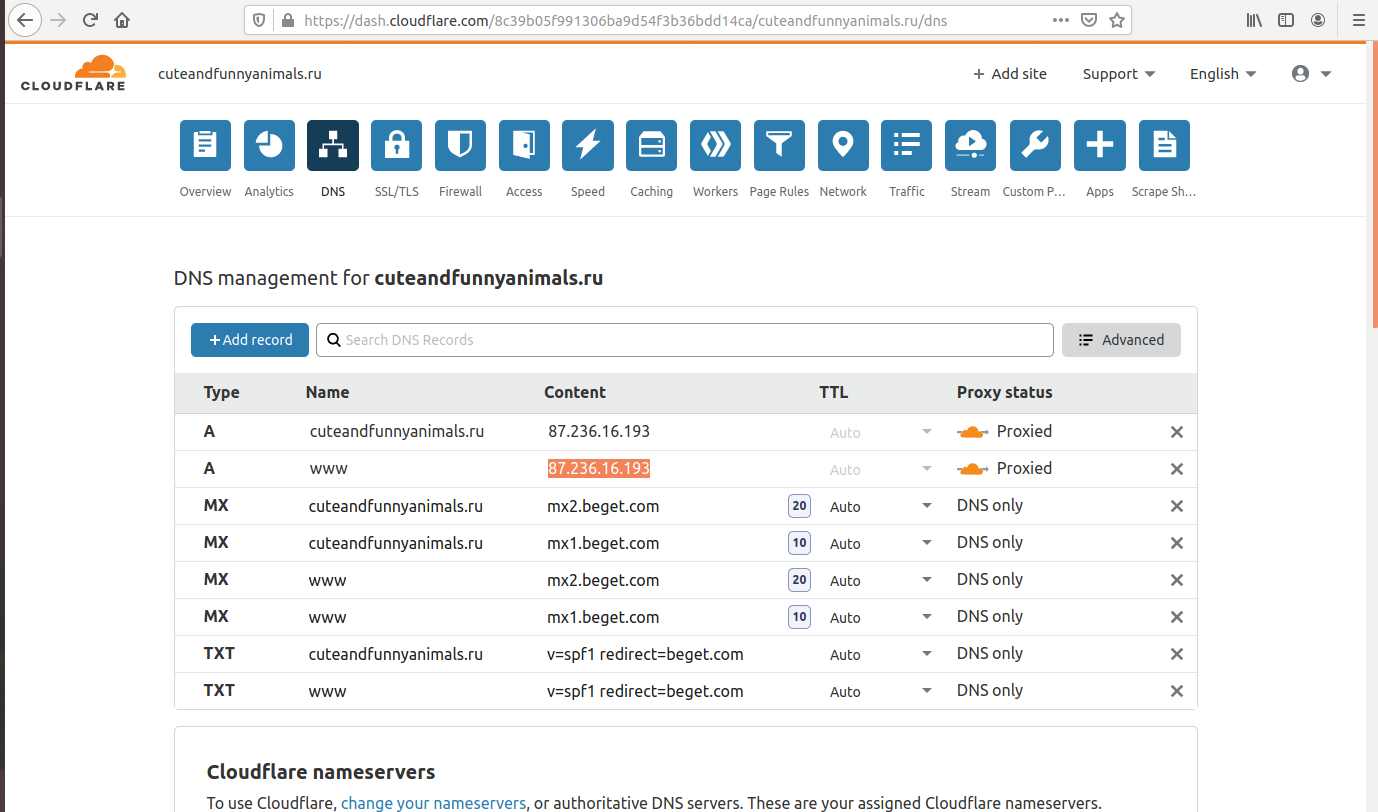This screenshot has width=1378, height=812.
Task: Open the Support dropdown menu
Action: click(1119, 74)
